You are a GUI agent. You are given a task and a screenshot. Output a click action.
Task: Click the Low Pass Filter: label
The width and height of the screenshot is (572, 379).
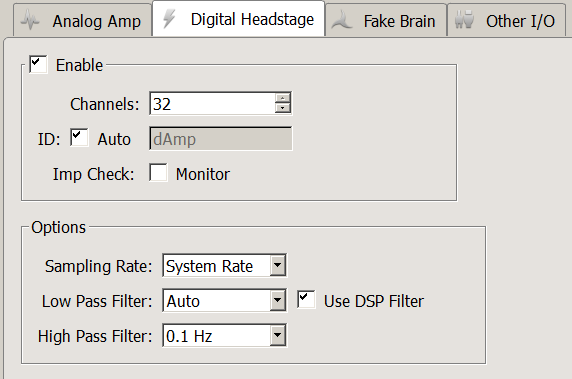point(97,301)
